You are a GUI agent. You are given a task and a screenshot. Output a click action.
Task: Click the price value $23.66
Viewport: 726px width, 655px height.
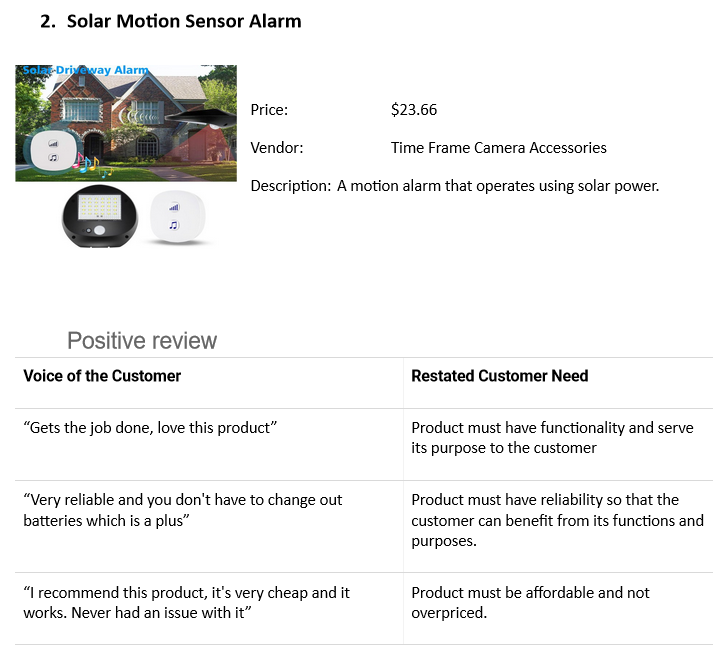[414, 110]
